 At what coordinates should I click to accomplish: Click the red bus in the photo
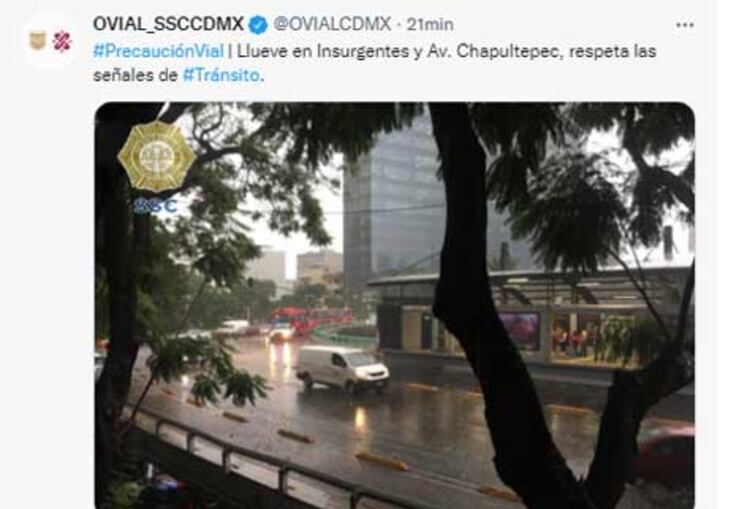311,319
